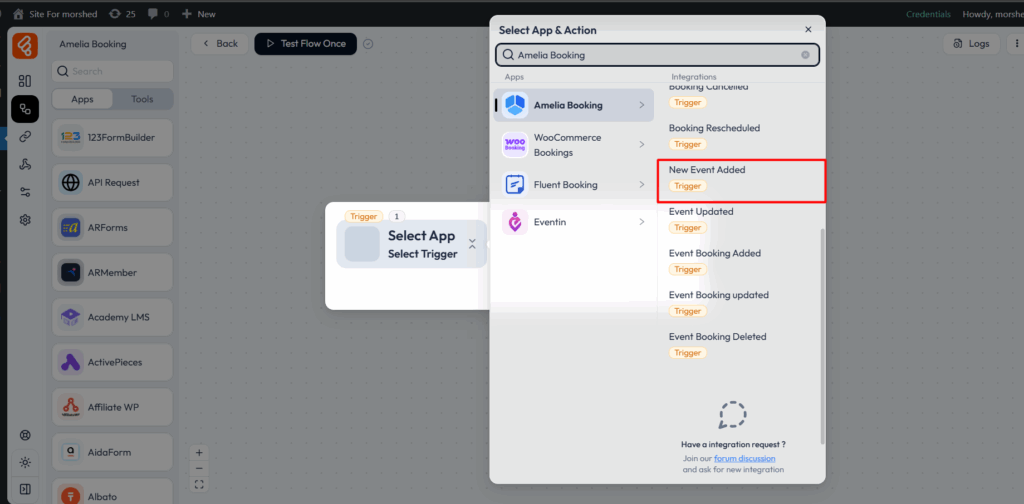Screen dimensions: 1024x504
Task: Switch to the Tools tab
Action: click(x=142, y=99)
